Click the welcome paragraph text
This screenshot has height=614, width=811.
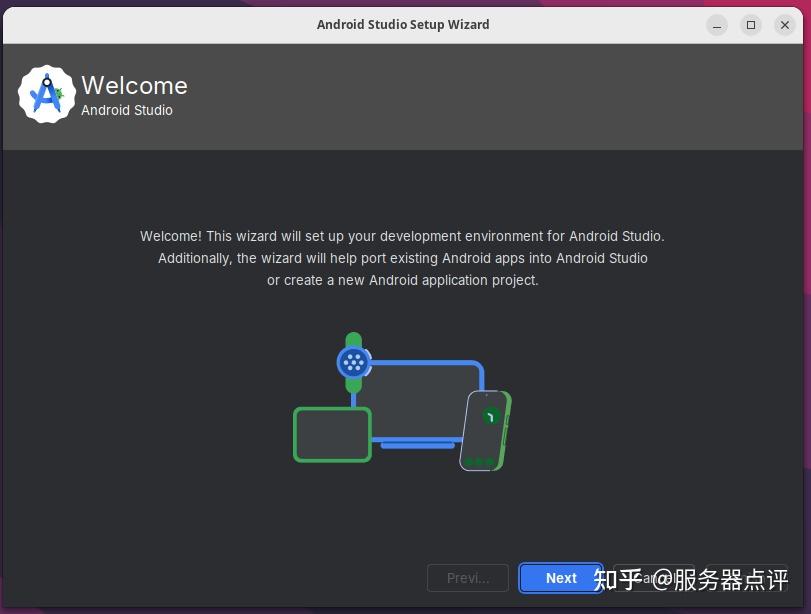[403, 258]
